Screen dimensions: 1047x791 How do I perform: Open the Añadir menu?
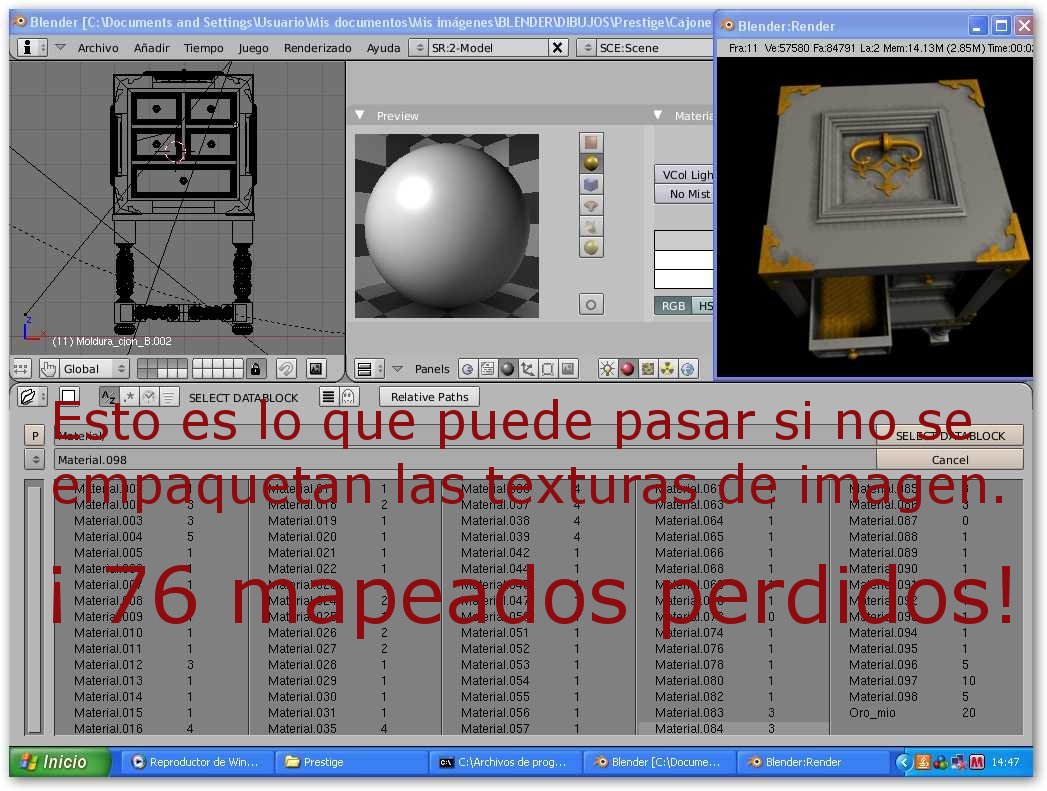pyautogui.click(x=152, y=48)
